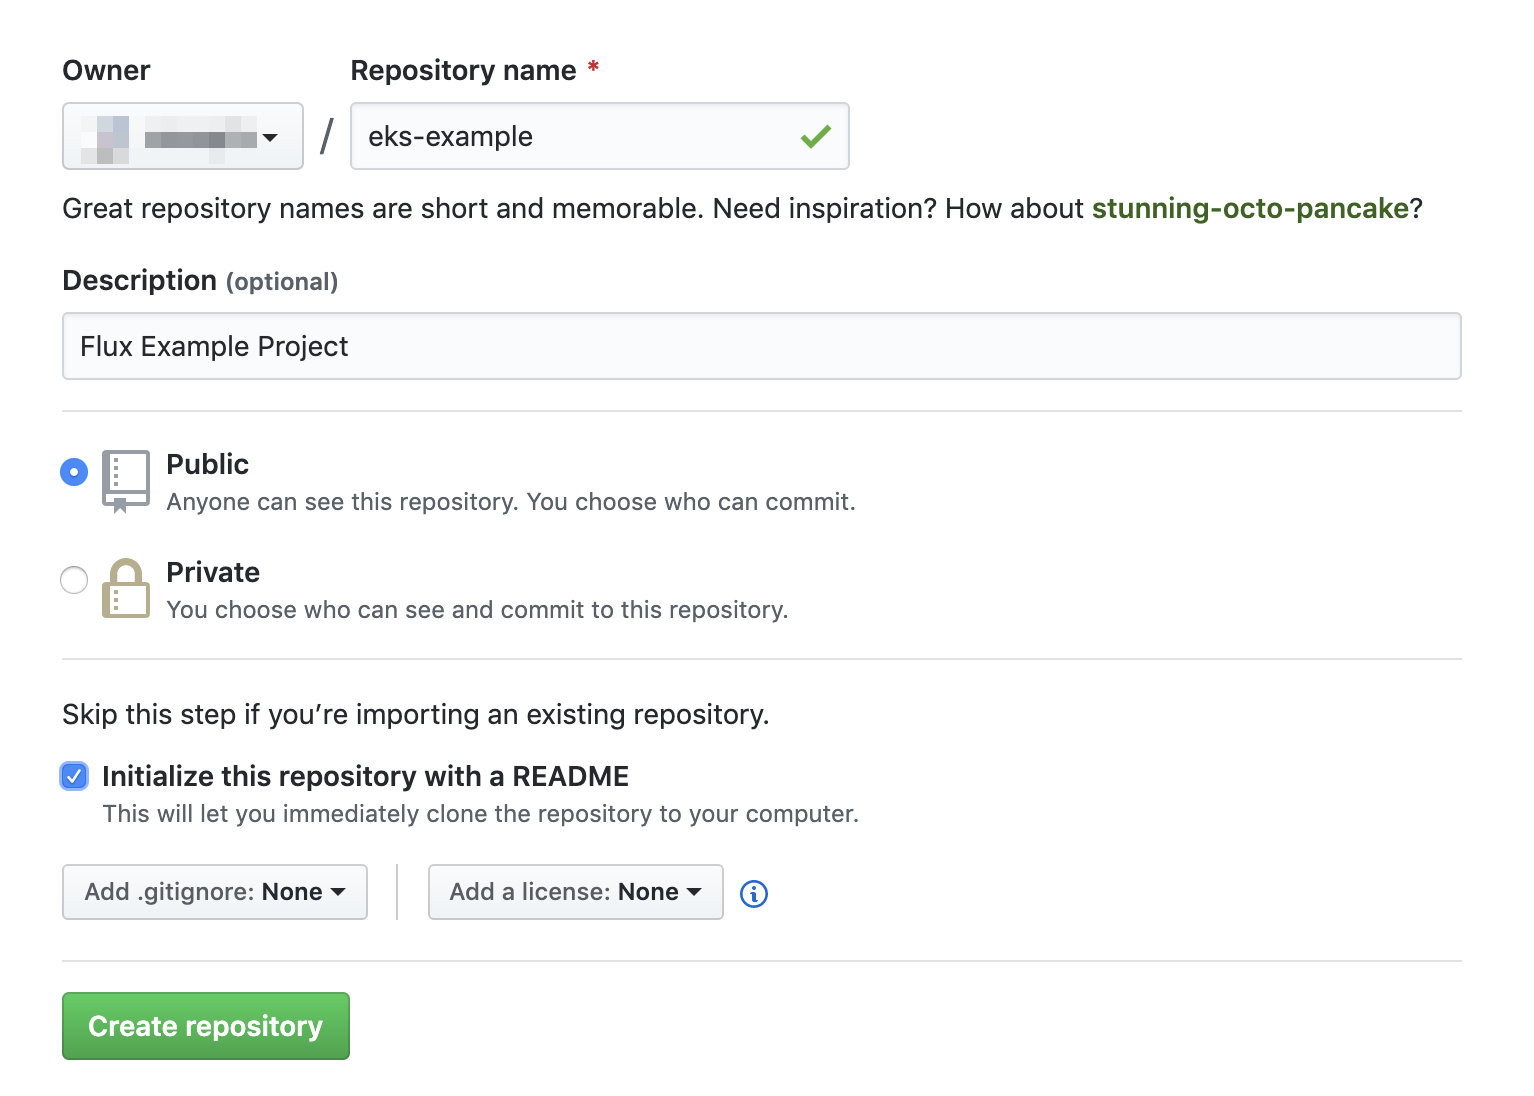The height and width of the screenshot is (1096, 1534).
Task: Click the caret arrow beside license None
Action: [x=694, y=892]
